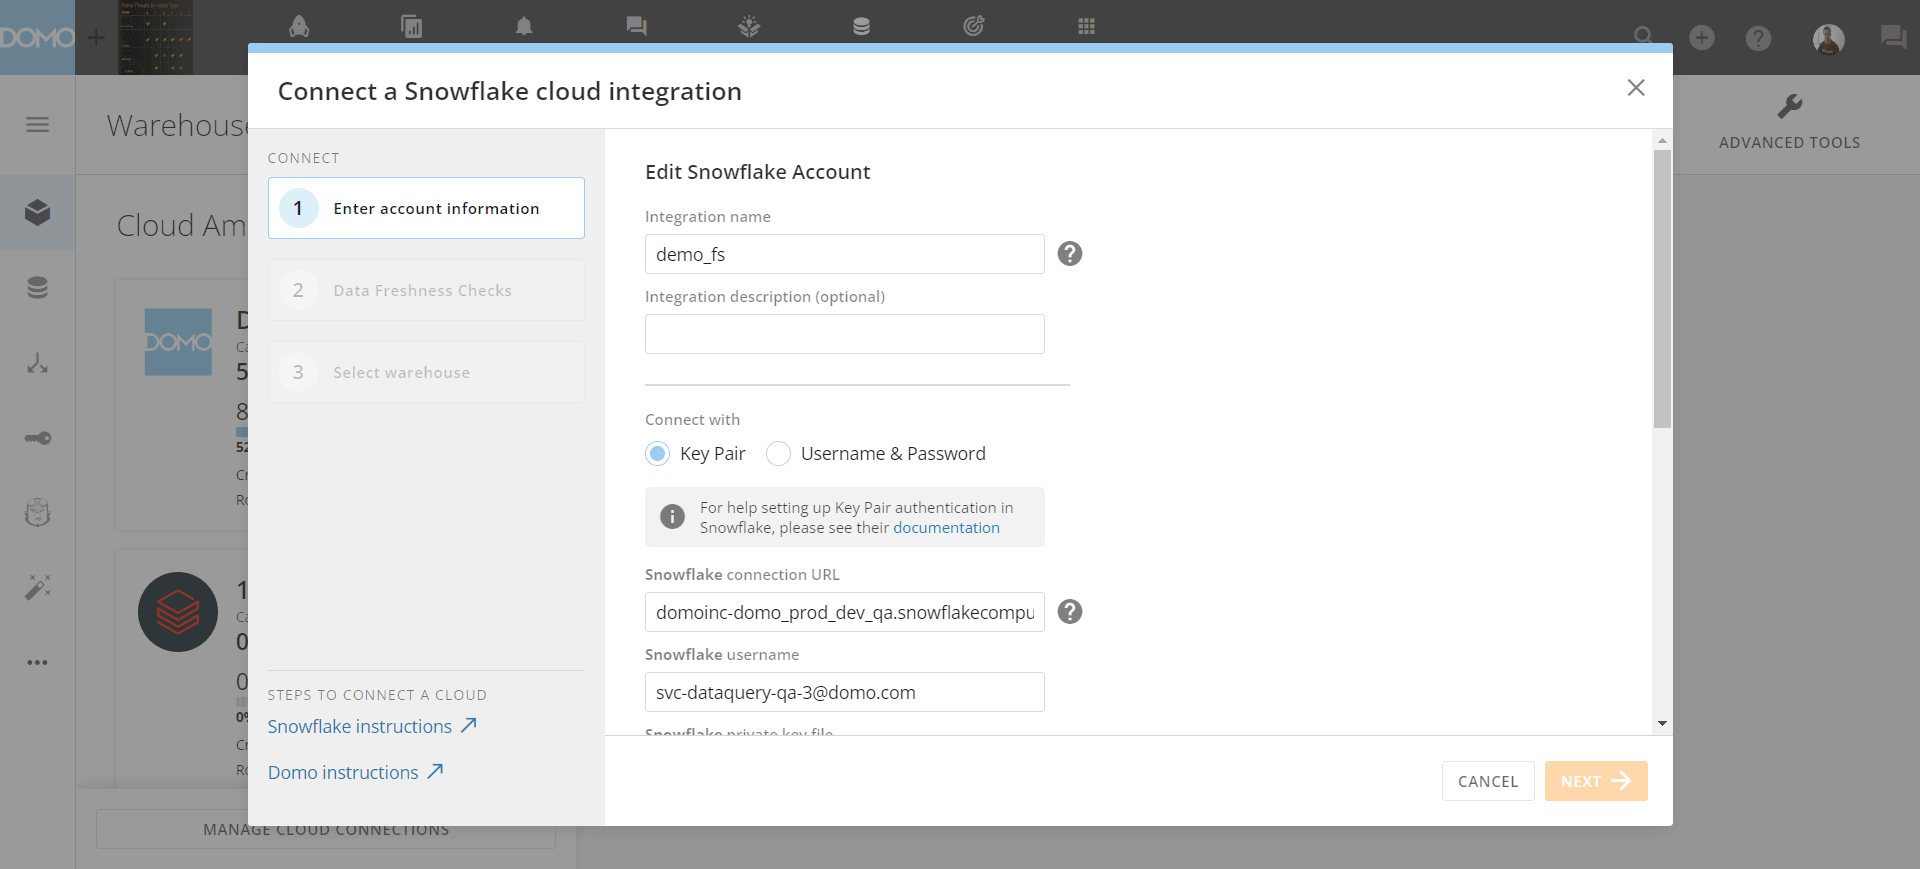Viewport: 1920px width, 869px height.
Task: Open the robot face icon in sidebar
Action: 38,513
